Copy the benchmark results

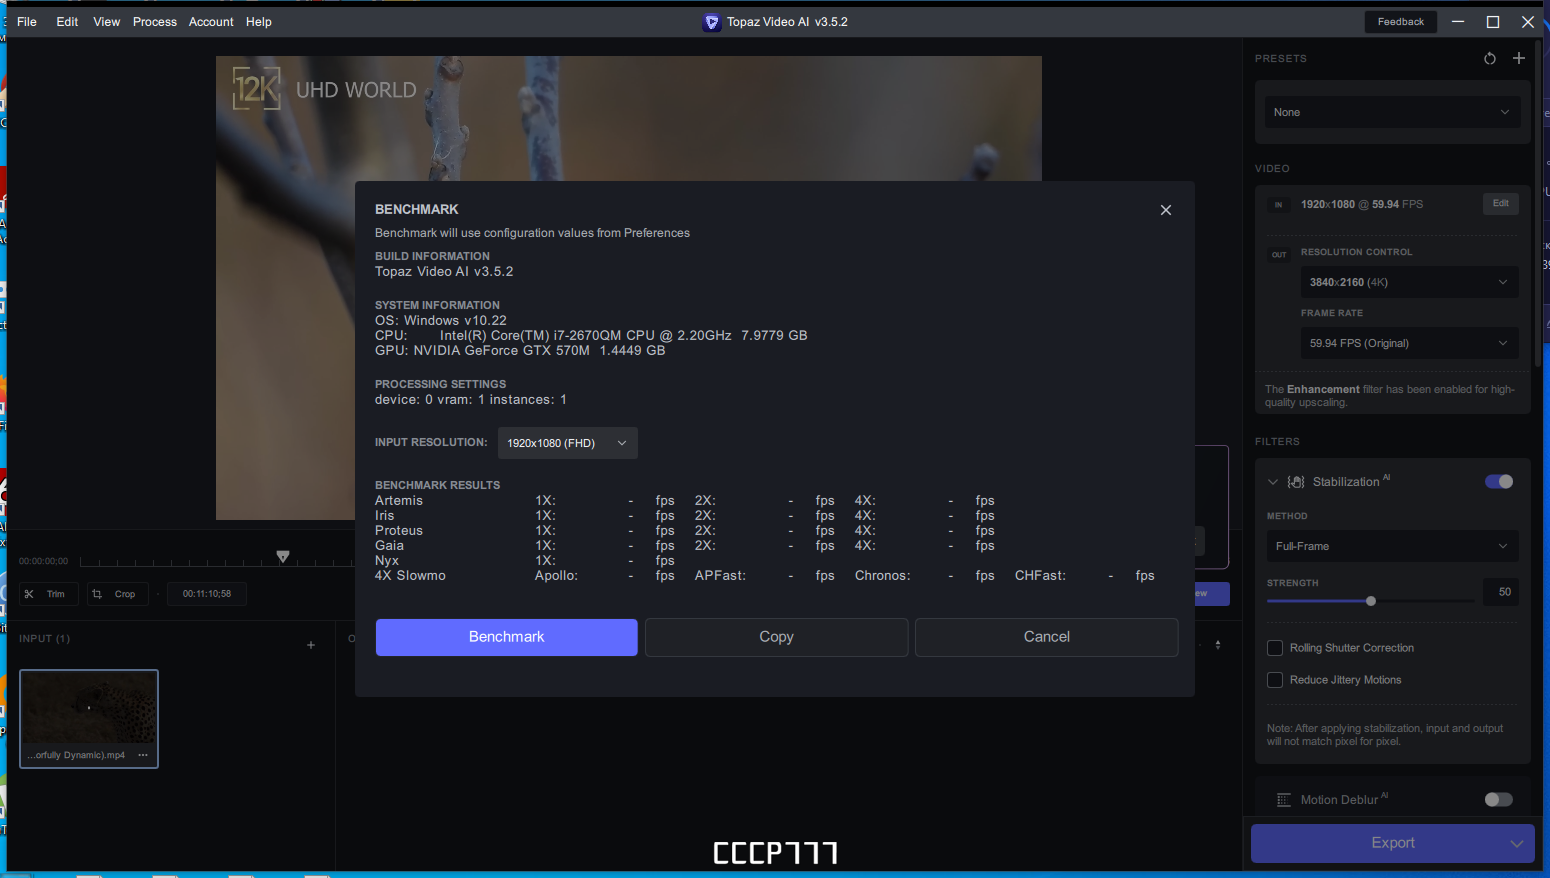(777, 637)
